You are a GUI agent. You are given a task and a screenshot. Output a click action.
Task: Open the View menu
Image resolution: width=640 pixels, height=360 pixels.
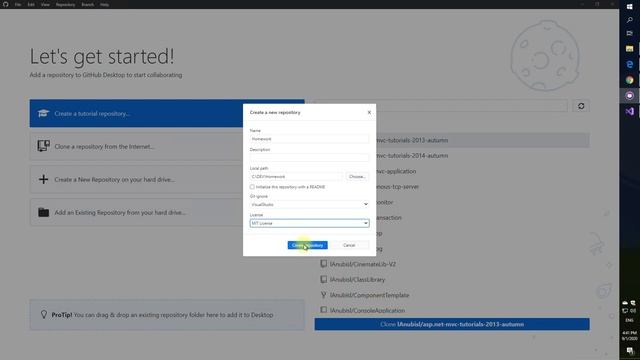tap(45, 4)
